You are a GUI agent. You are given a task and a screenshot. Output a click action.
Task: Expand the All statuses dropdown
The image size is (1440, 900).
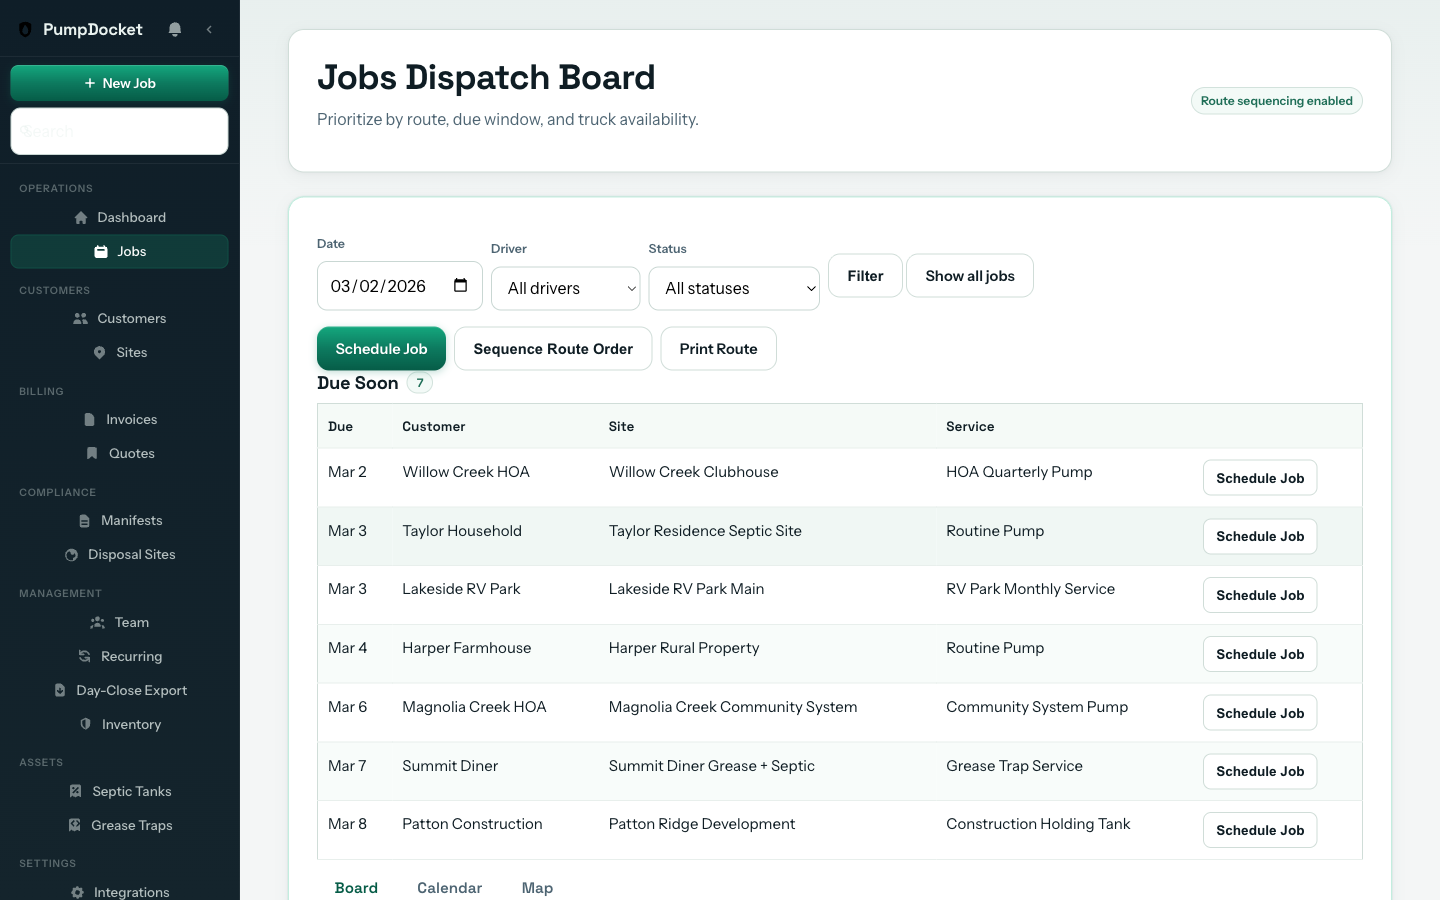[x=734, y=288]
